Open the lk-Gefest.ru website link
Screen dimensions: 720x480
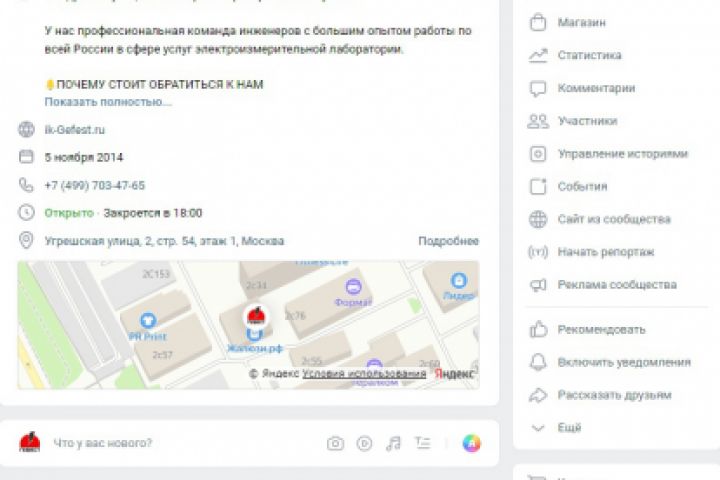[x=74, y=130]
